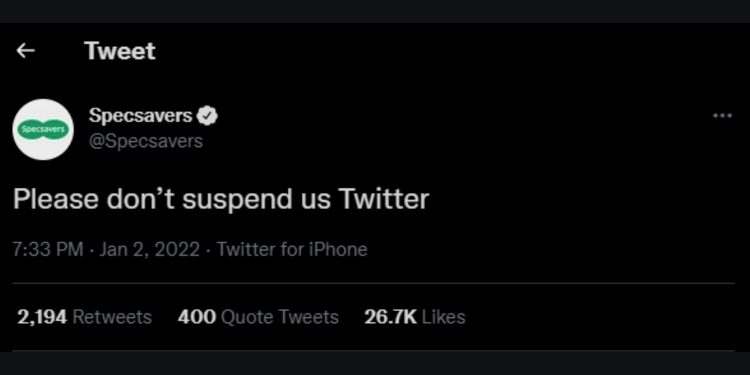750x375 pixels.
Task: Click the tweet text 'Please don't suspend us'
Action: point(172,199)
